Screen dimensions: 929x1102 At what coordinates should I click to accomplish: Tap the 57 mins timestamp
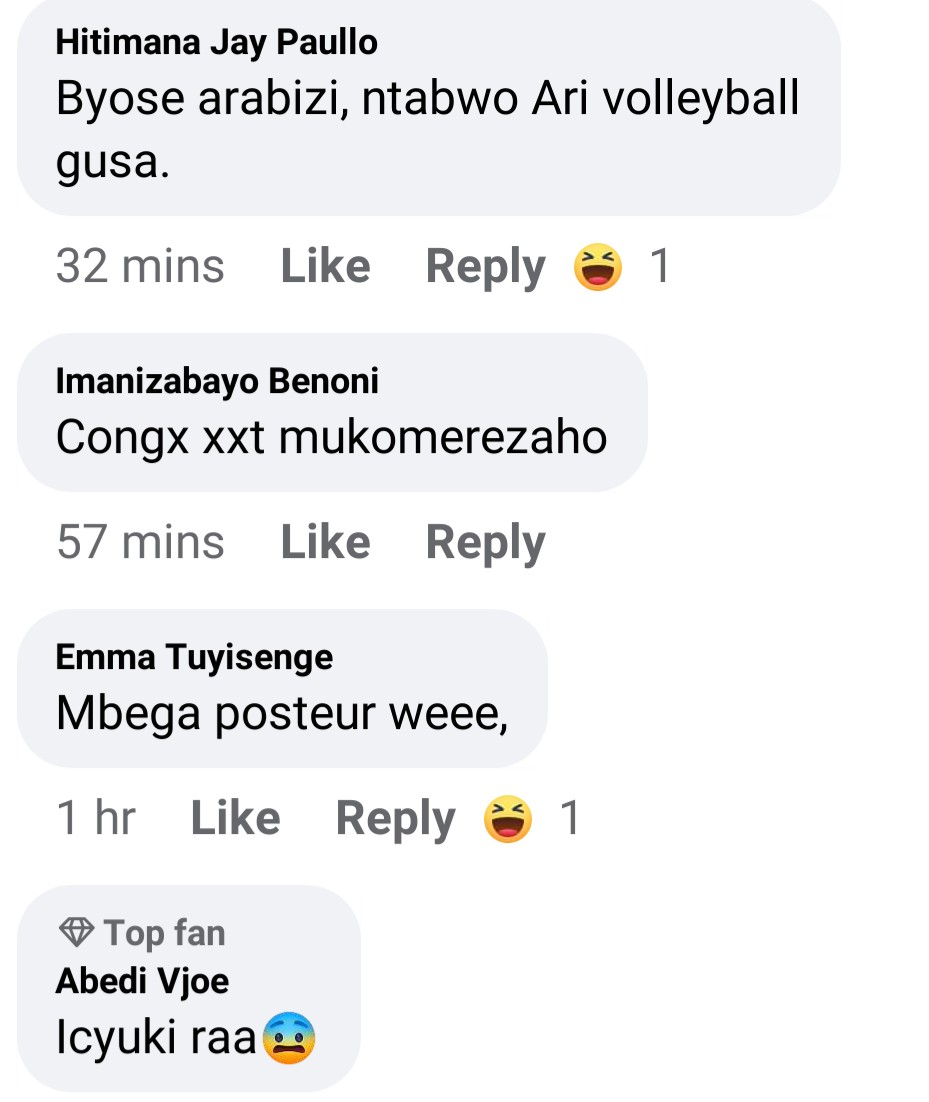tap(140, 542)
